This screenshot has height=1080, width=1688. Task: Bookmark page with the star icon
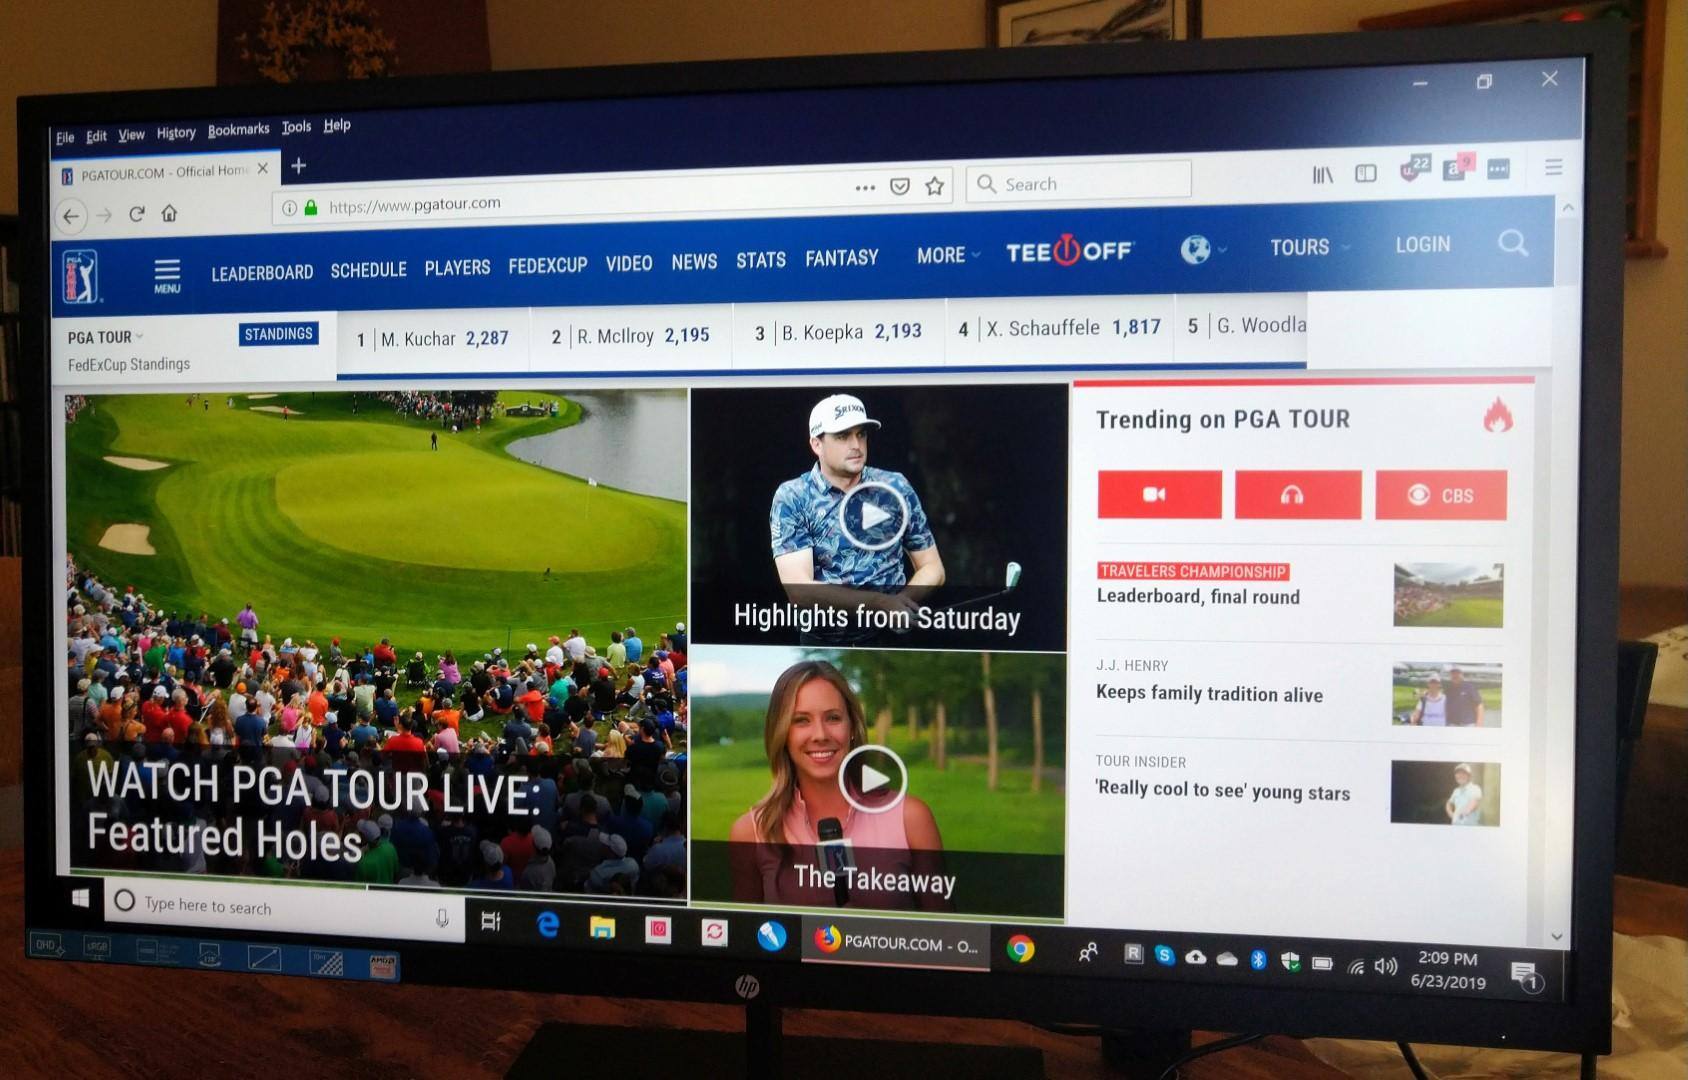coord(934,186)
